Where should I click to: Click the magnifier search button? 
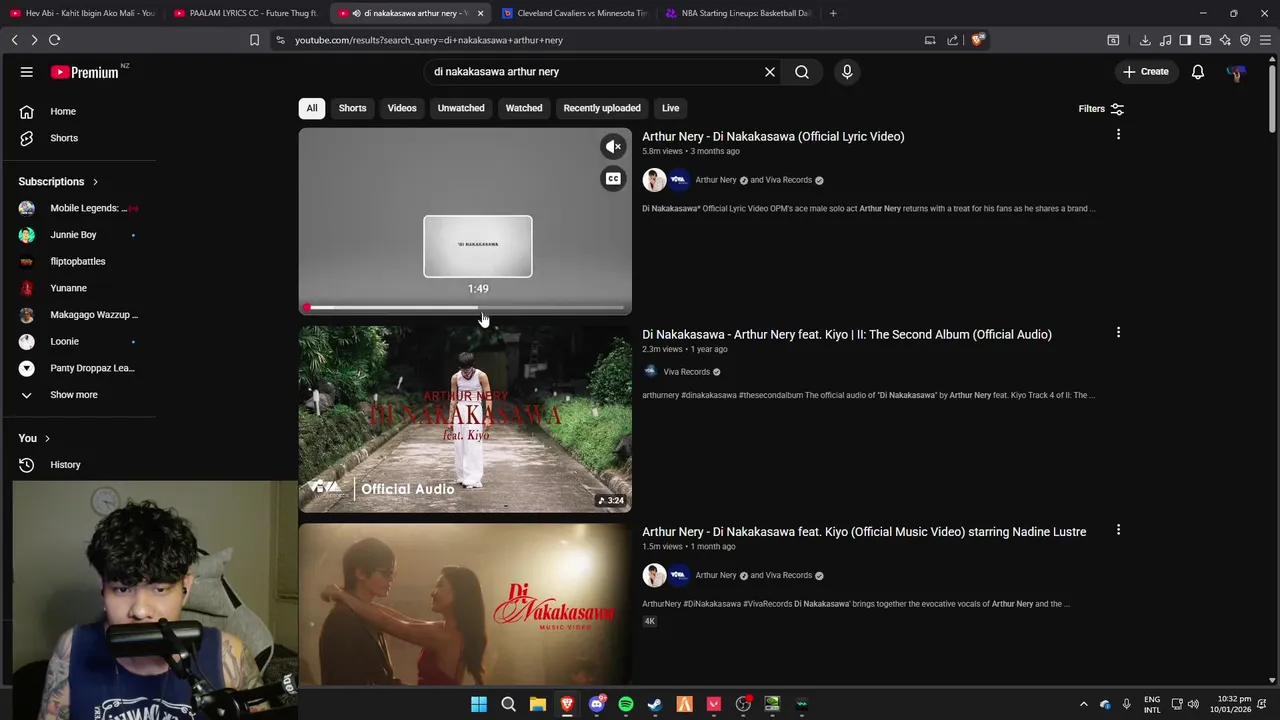[802, 72]
